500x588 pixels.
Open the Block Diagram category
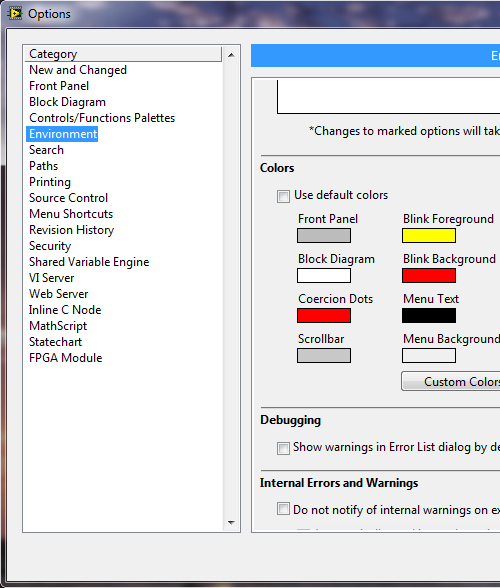click(x=68, y=102)
